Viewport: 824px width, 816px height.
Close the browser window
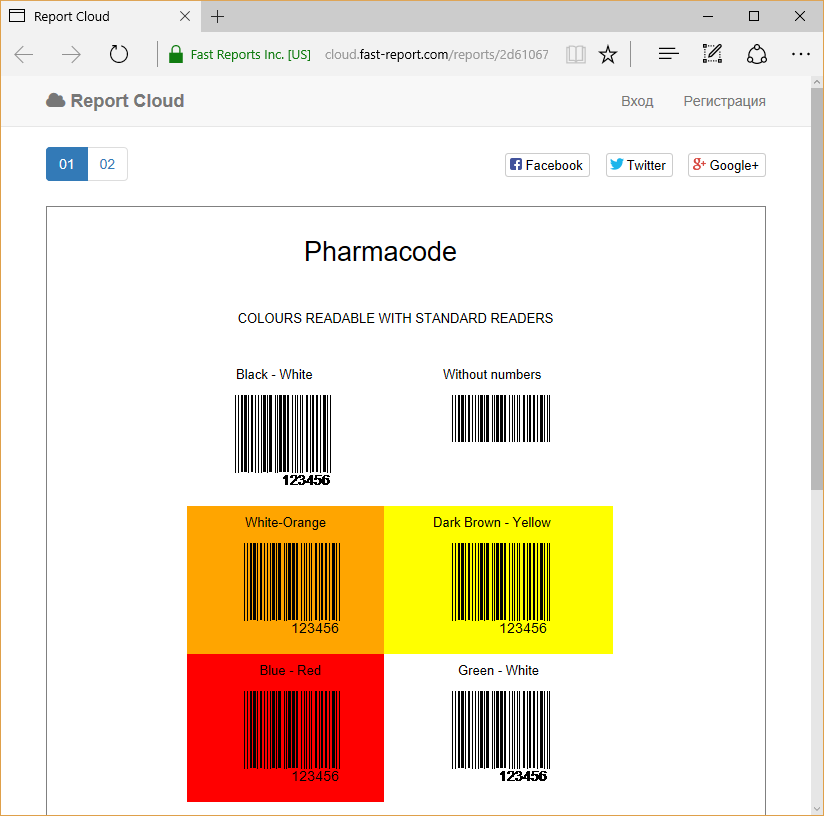coord(800,16)
